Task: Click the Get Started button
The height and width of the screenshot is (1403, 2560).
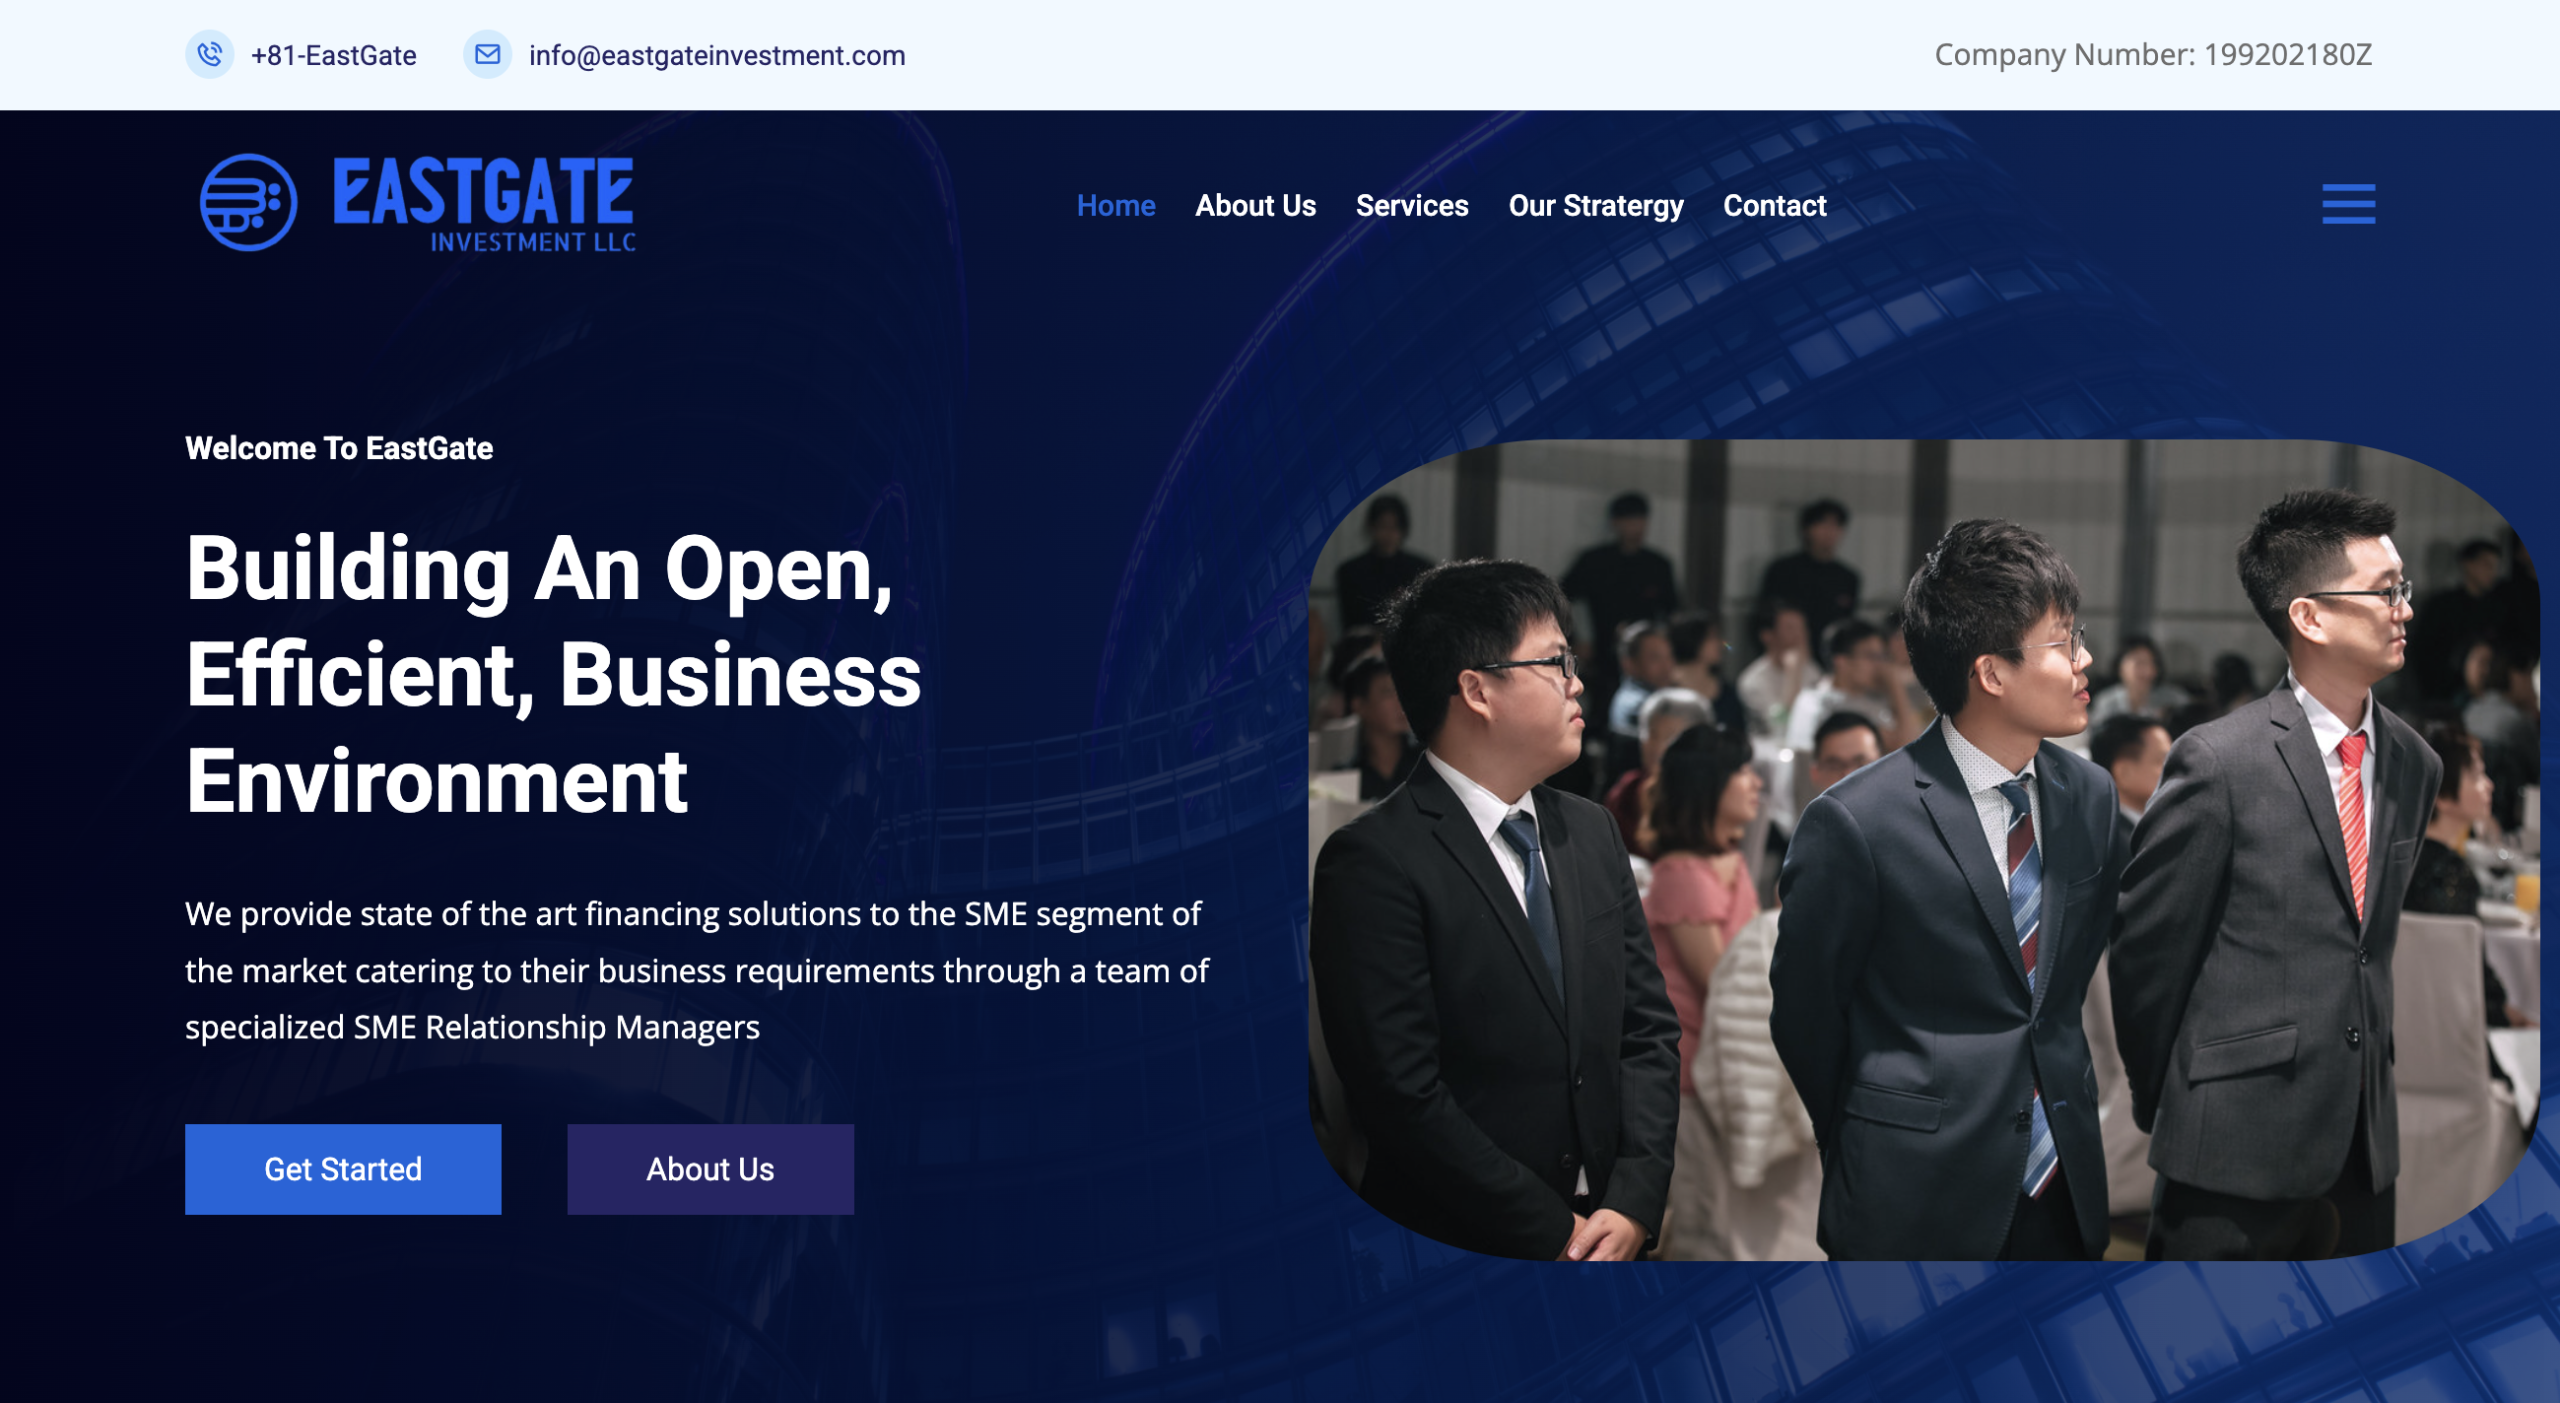Action: [342, 1168]
